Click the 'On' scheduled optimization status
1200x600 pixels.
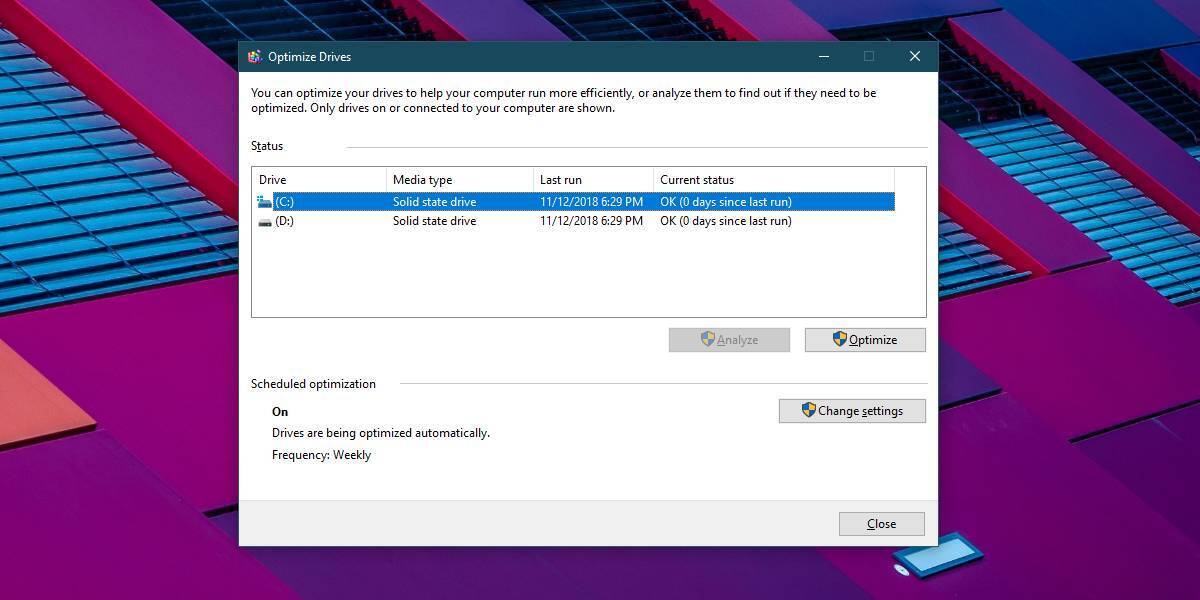point(280,412)
